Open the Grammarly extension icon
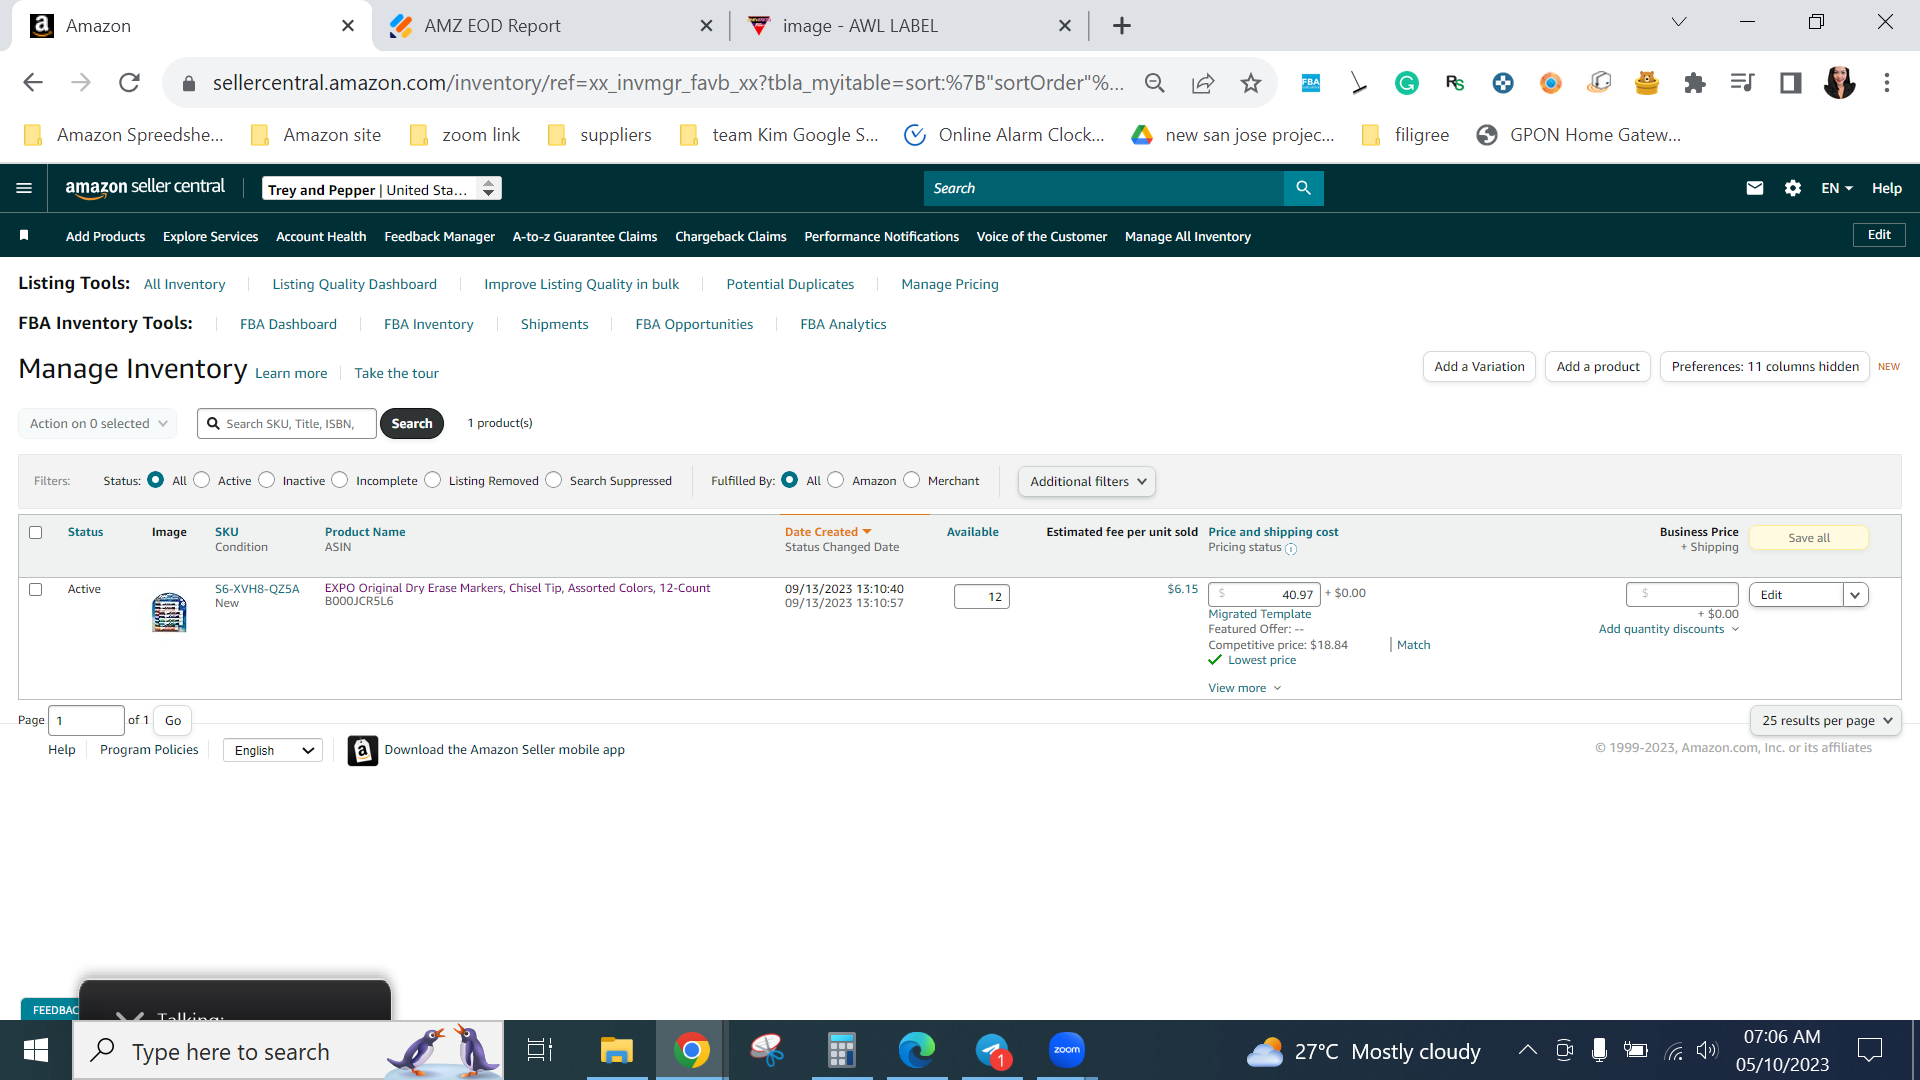 (1406, 83)
